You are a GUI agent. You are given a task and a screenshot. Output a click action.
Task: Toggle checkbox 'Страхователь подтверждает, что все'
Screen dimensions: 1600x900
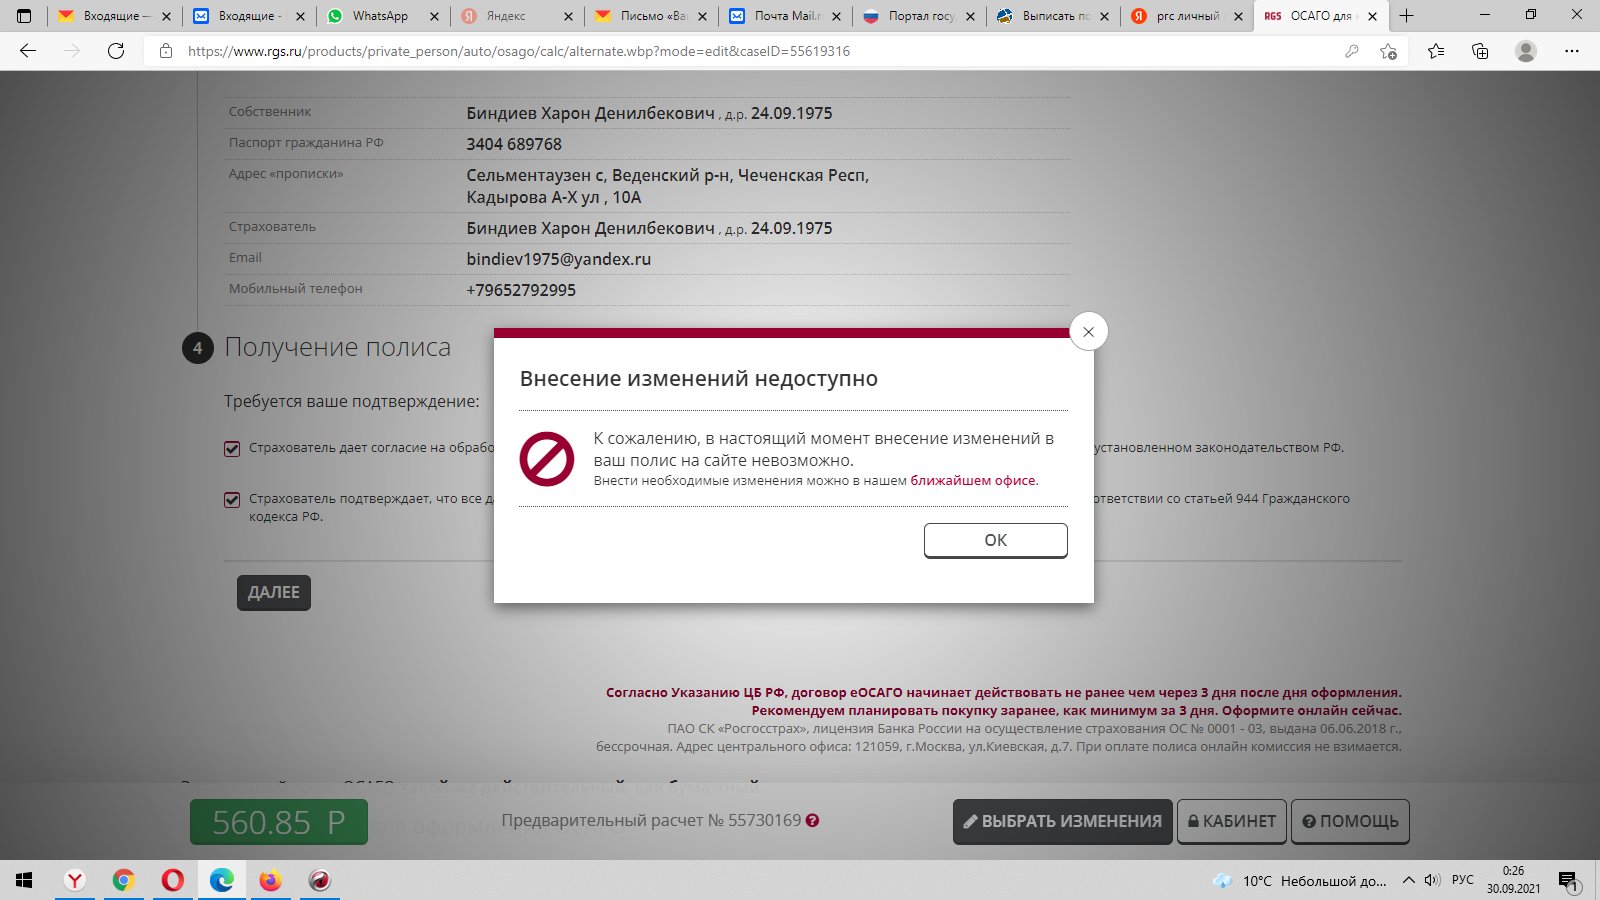point(232,499)
